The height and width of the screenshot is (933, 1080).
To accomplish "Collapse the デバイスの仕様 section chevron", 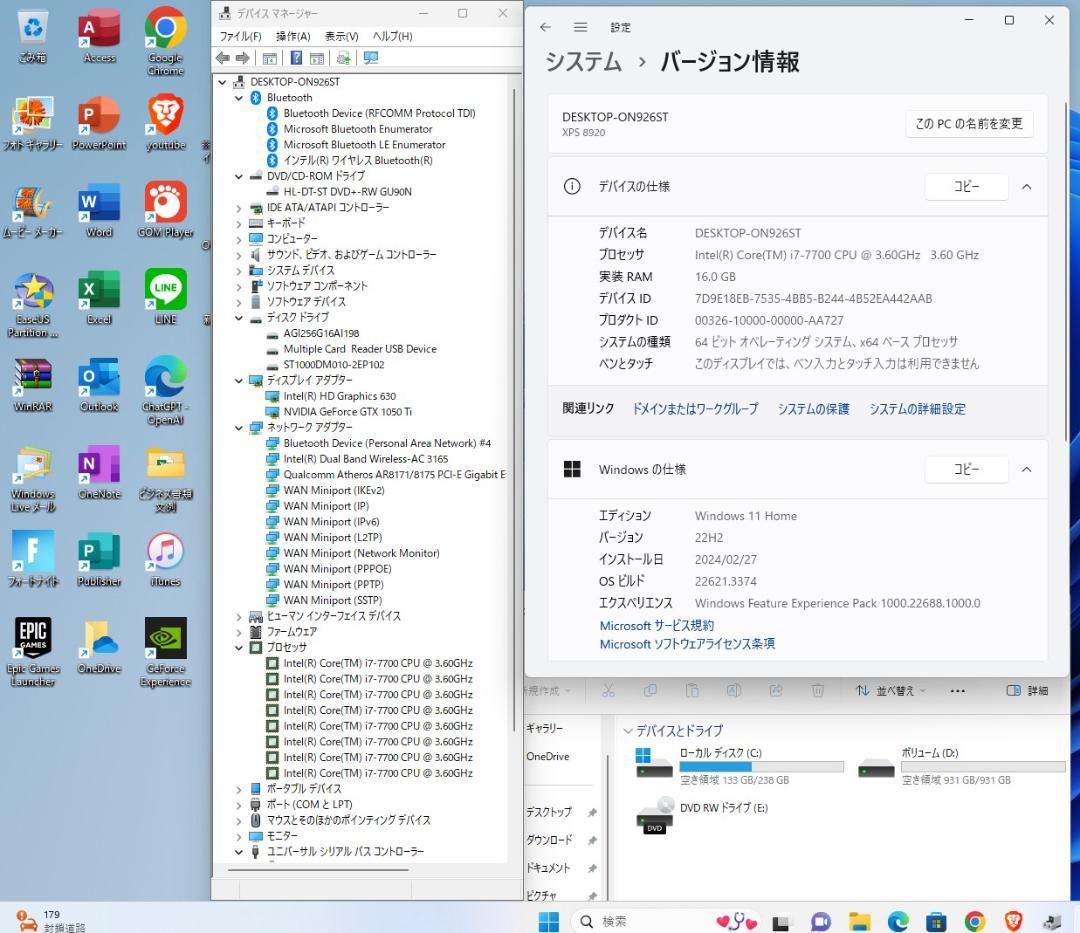I will point(1026,186).
